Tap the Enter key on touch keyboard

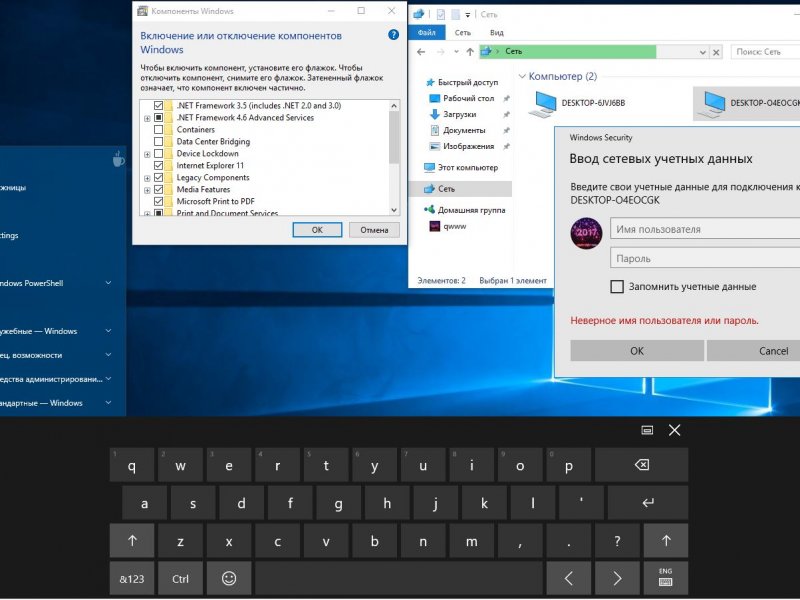pos(647,503)
